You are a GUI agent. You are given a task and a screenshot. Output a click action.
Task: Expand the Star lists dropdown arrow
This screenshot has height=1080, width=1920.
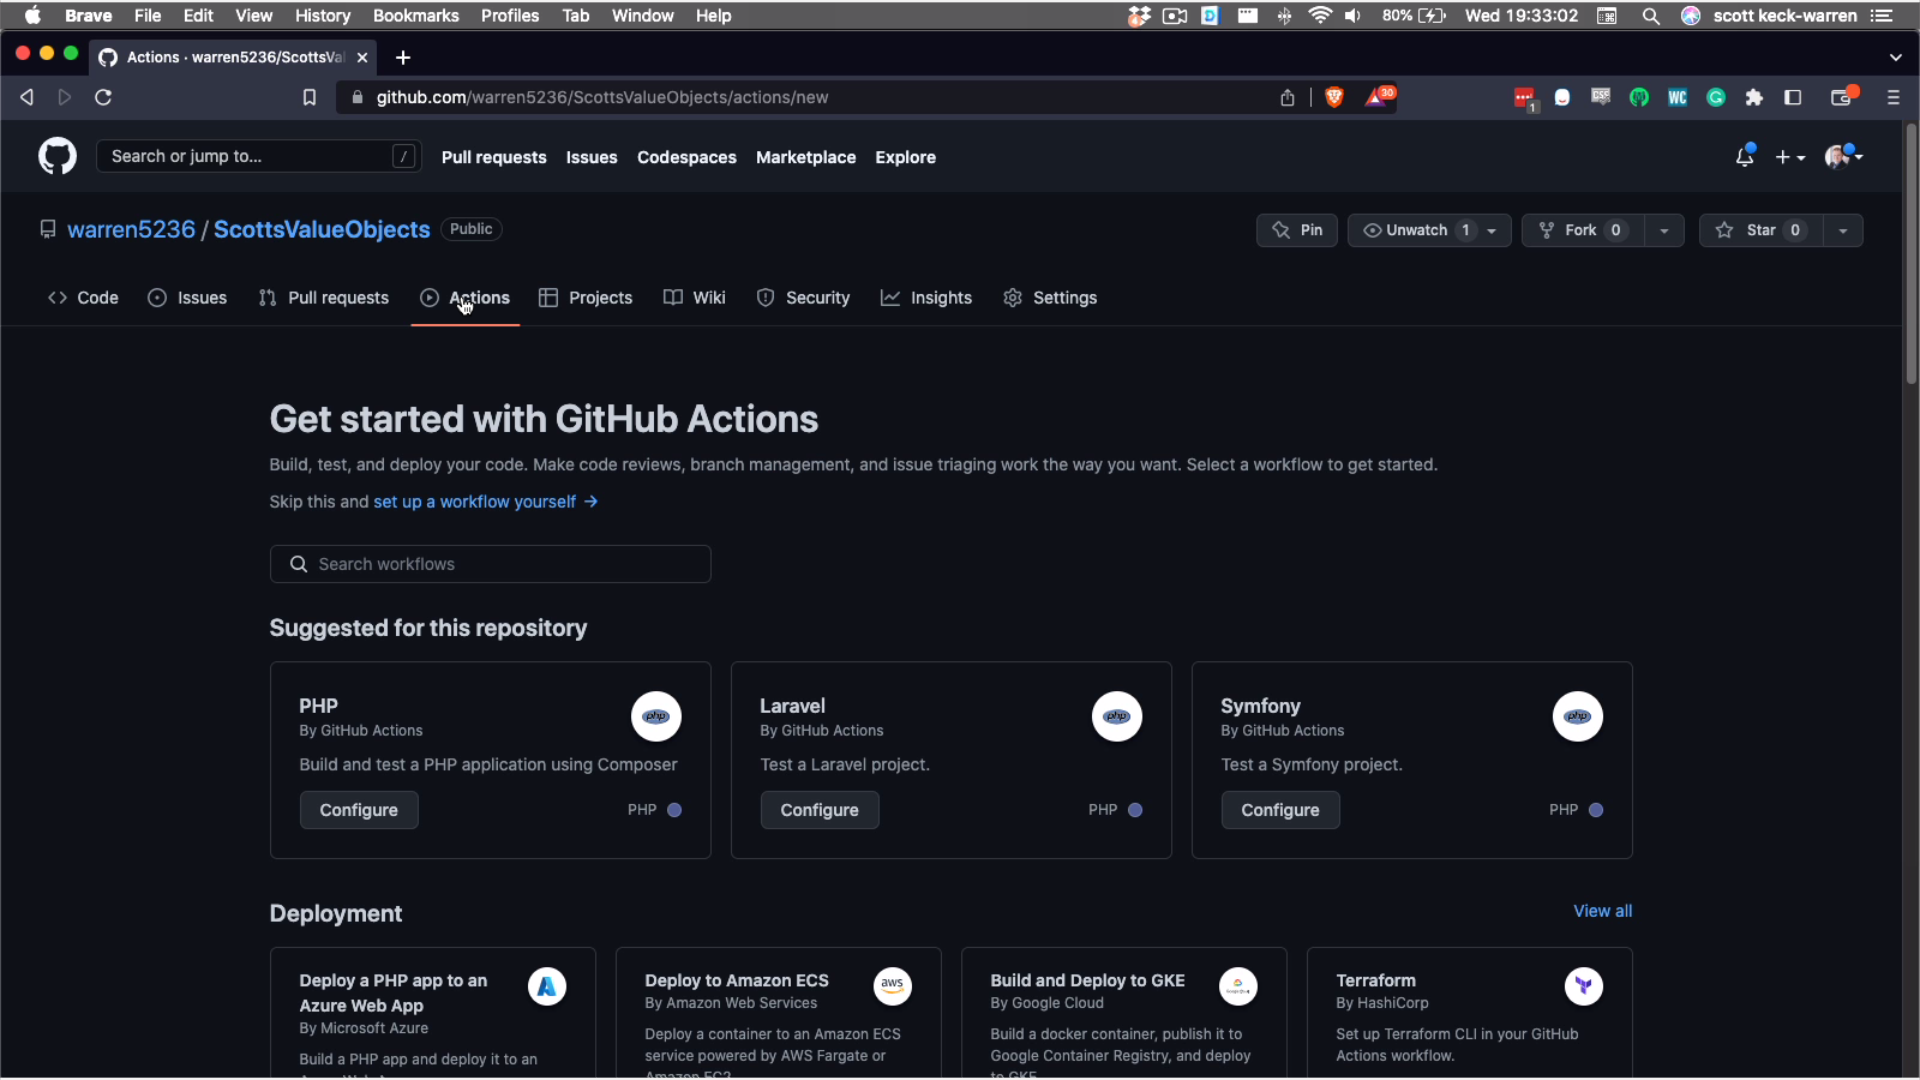pos(1843,230)
